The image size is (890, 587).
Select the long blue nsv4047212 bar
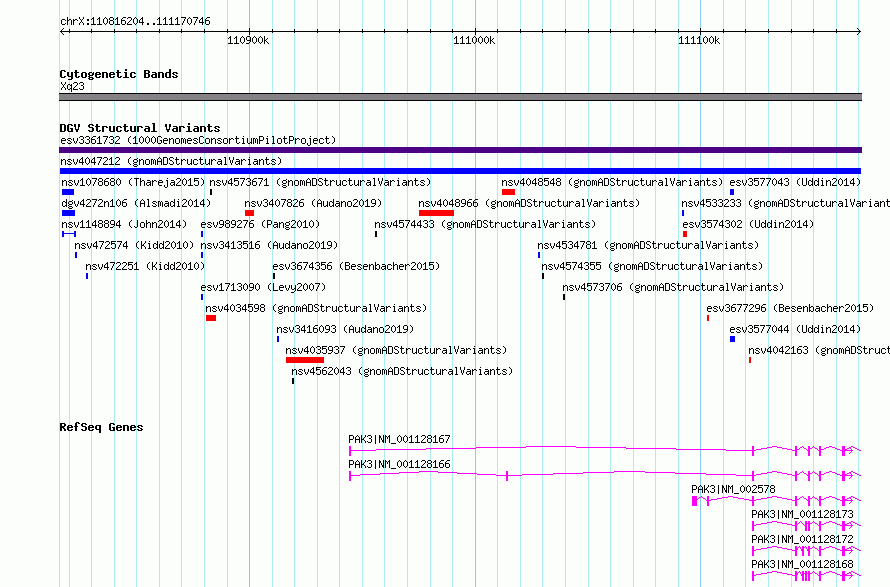click(x=460, y=171)
